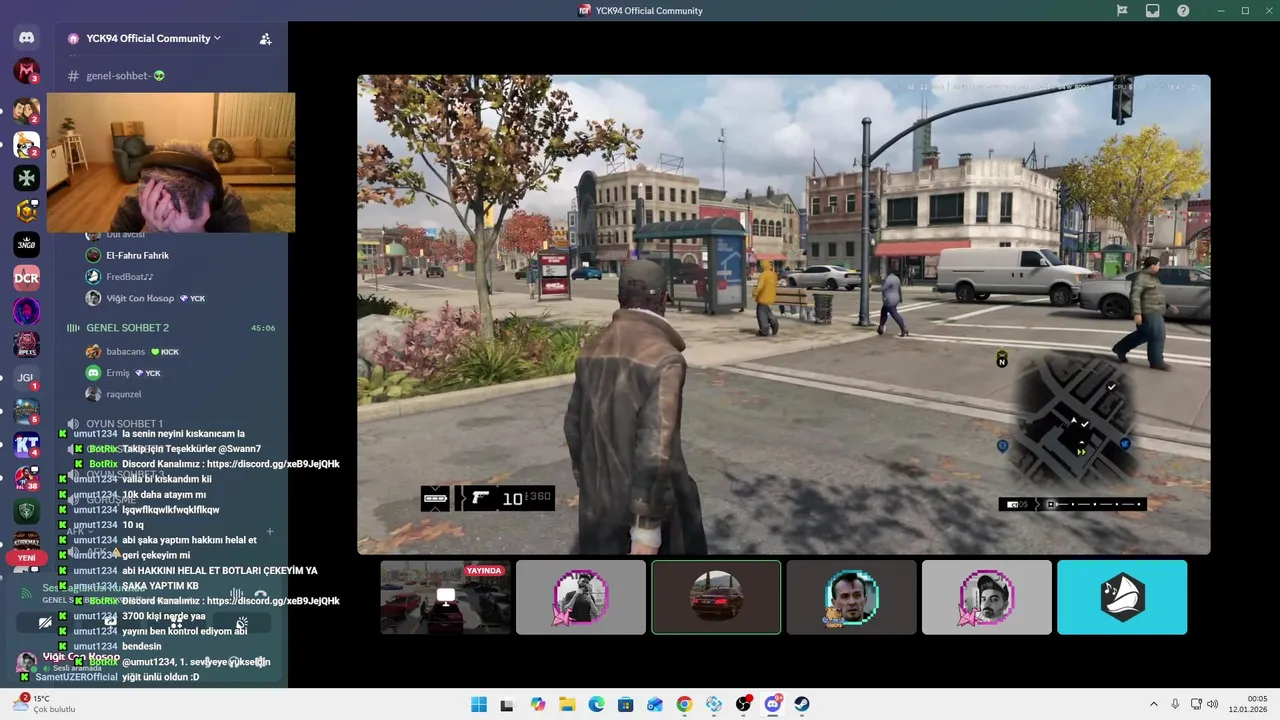Switch to Discord on the taskbar
The width and height of the screenshot is (1280, 720).
tap(773, 704)
